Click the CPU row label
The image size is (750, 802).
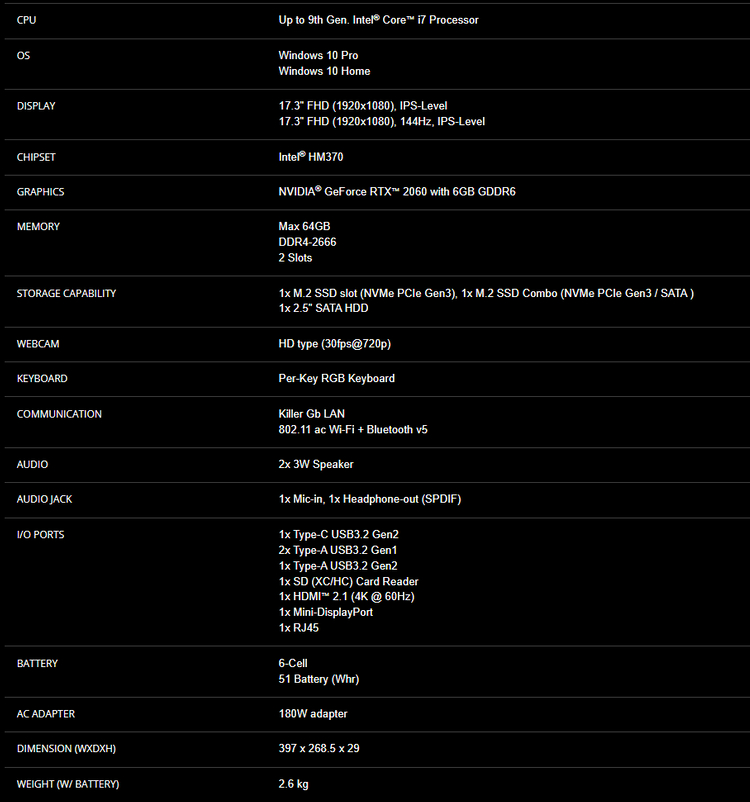27,20
